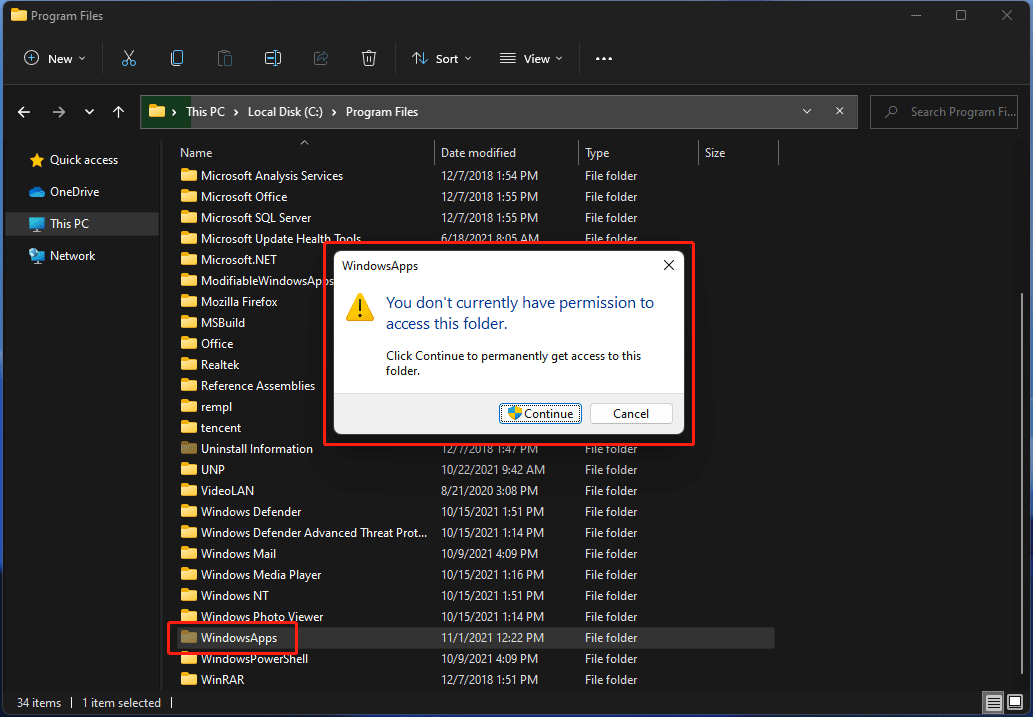Sort by Date modified column header
The image size is (1033, 717).
[x=479, y=153]
